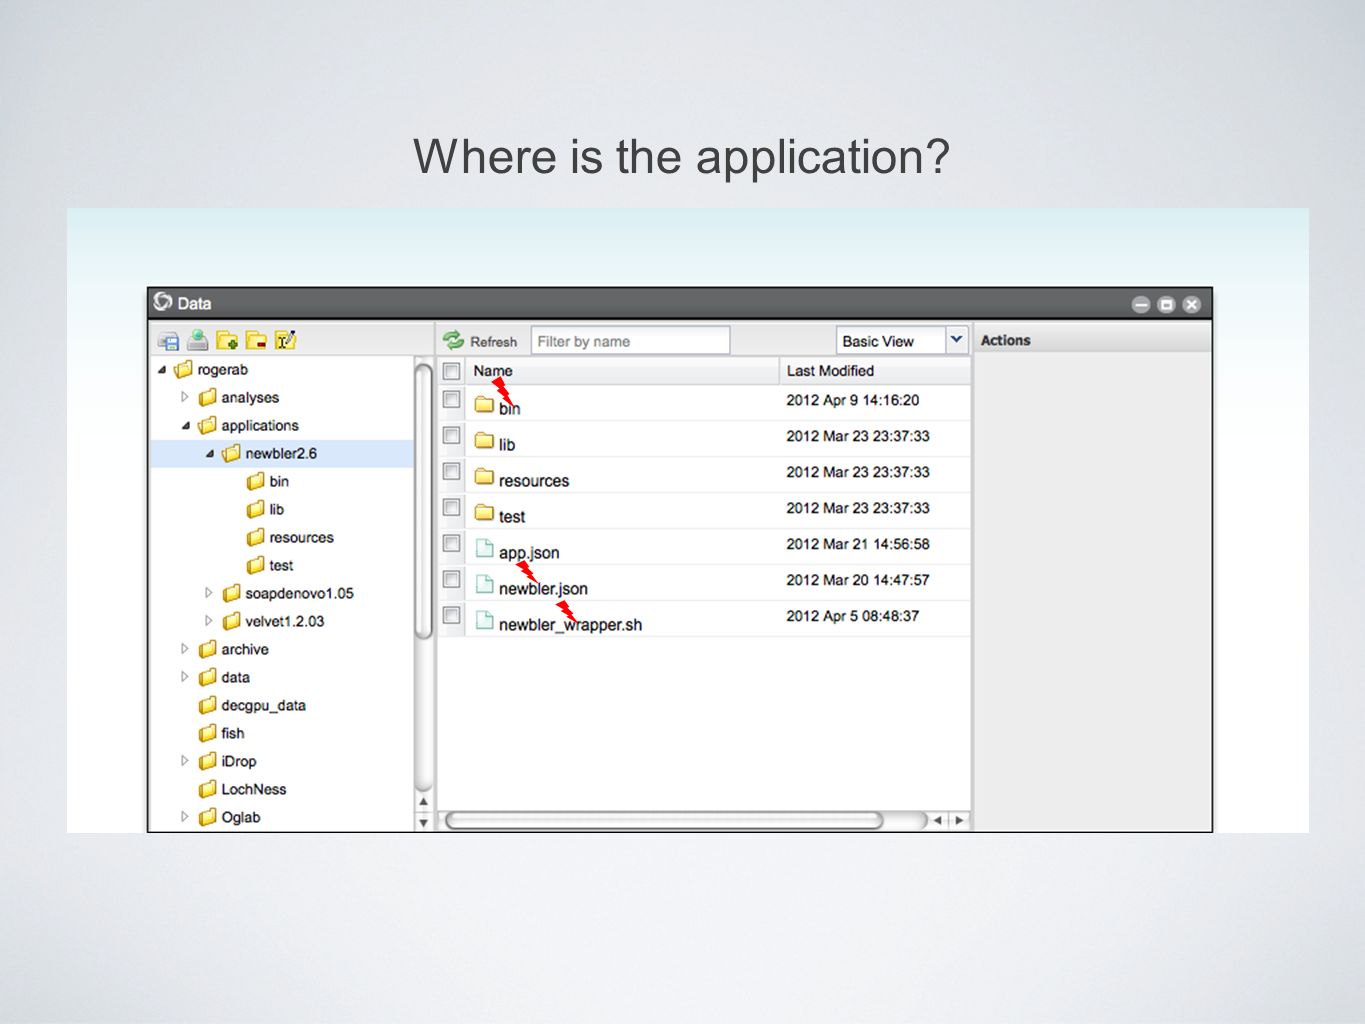This screenshot has height=1024, width=1365.
Task: Click the file list scroll-left arrow
Action: pyautogui.click(x=938, y=820)
